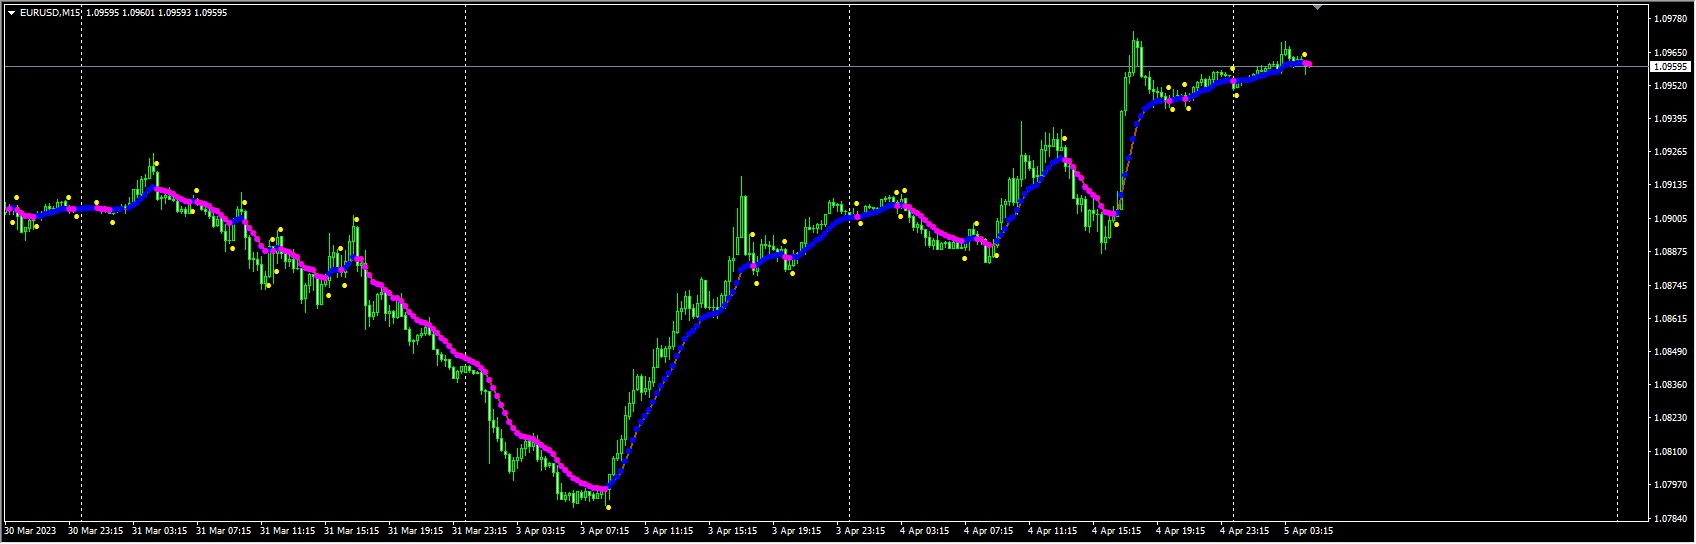1696x544 pixels.
Task: Click the 3 Apr 23:15 time label
Action: (861, 531)
